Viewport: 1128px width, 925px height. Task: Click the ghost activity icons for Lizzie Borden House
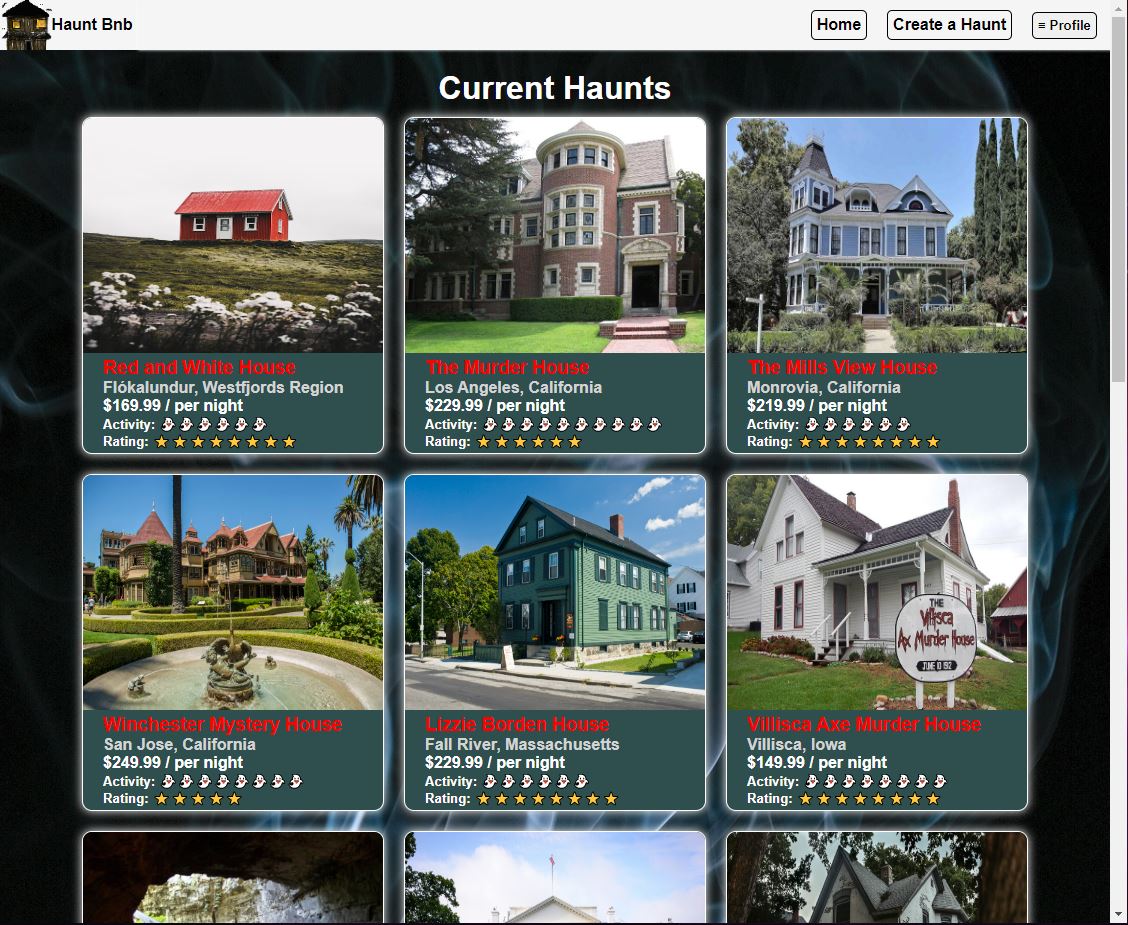point(536,781)
